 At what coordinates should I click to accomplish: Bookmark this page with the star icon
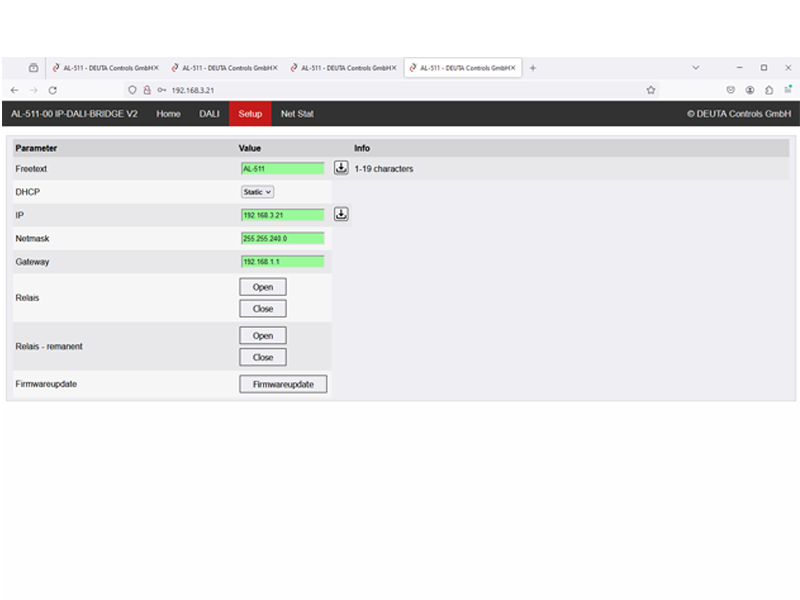(x=651, y=90)
